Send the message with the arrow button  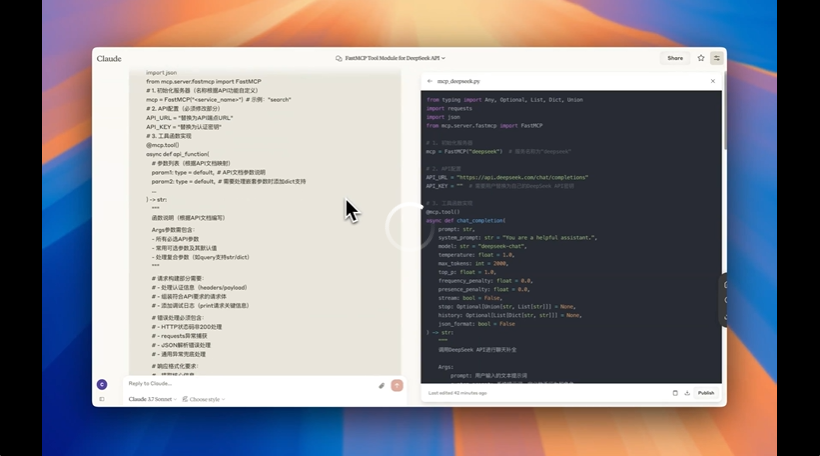pos(397,385)
